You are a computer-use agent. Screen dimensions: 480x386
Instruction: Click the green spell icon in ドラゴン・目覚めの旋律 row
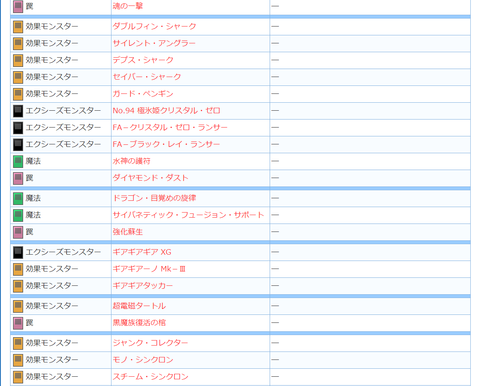pos(18,198)
